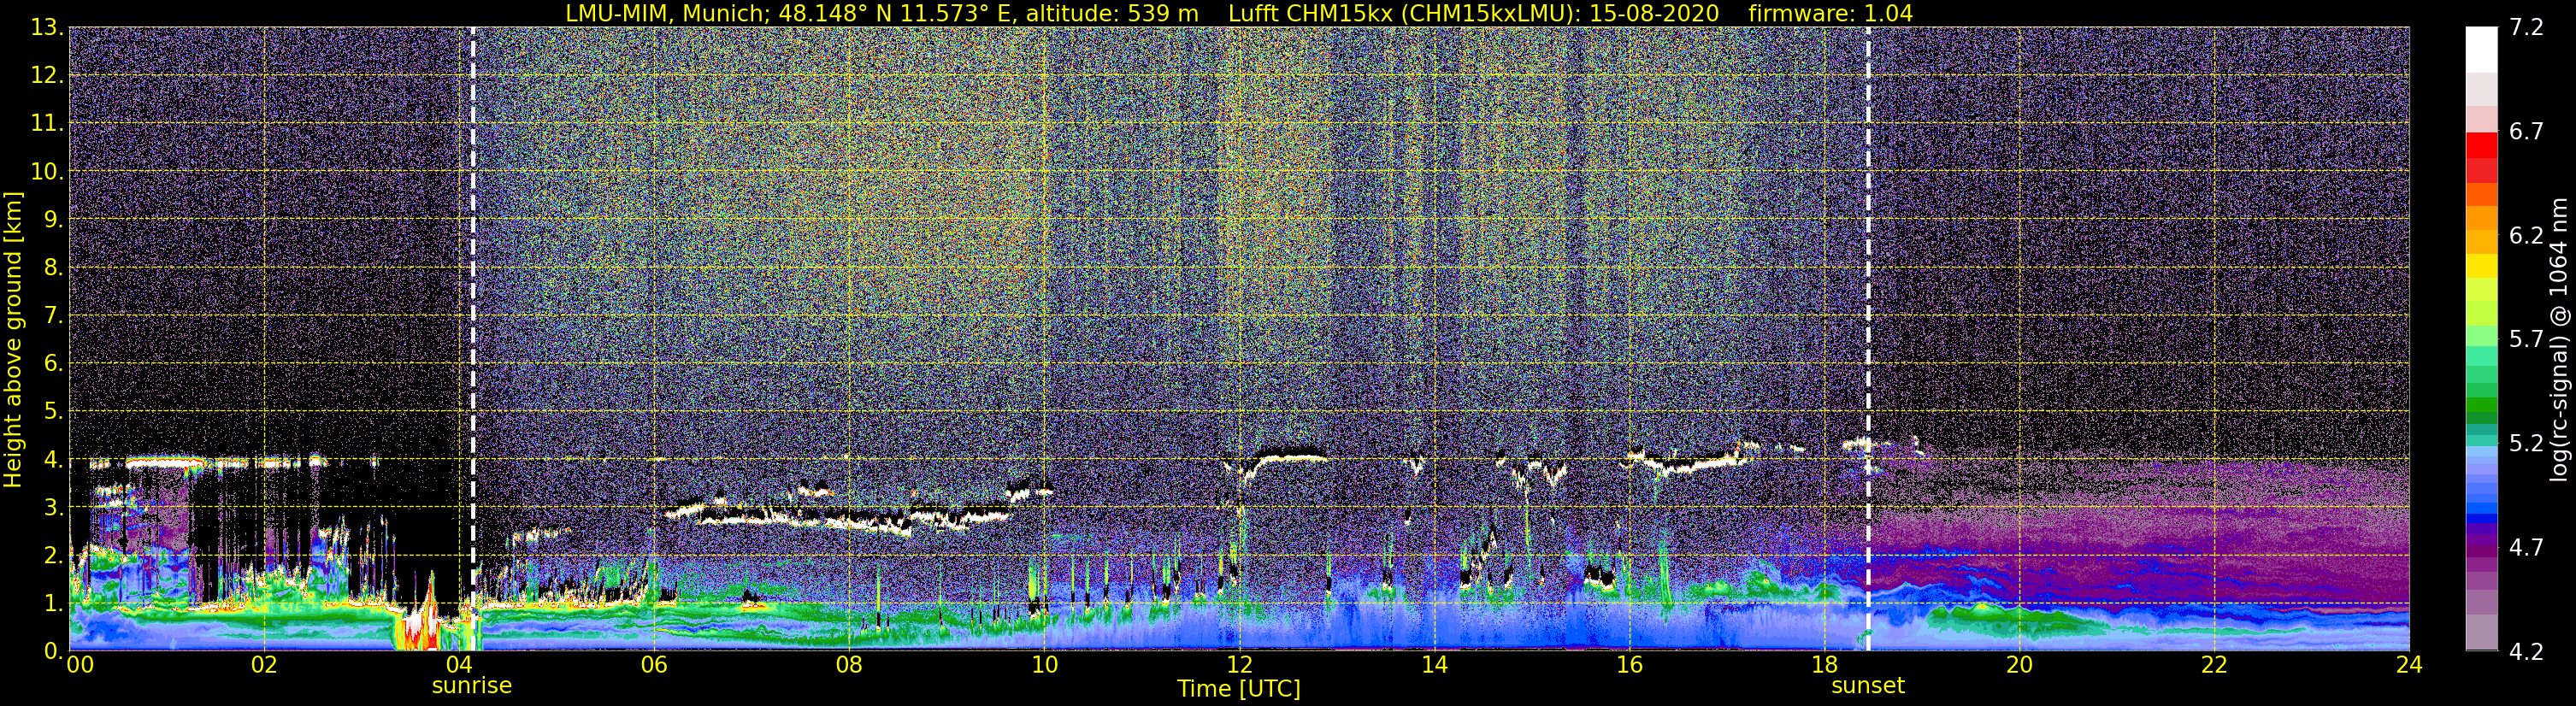Click the time tick '14'
2576x706 pixels.
click(1434, 665)
